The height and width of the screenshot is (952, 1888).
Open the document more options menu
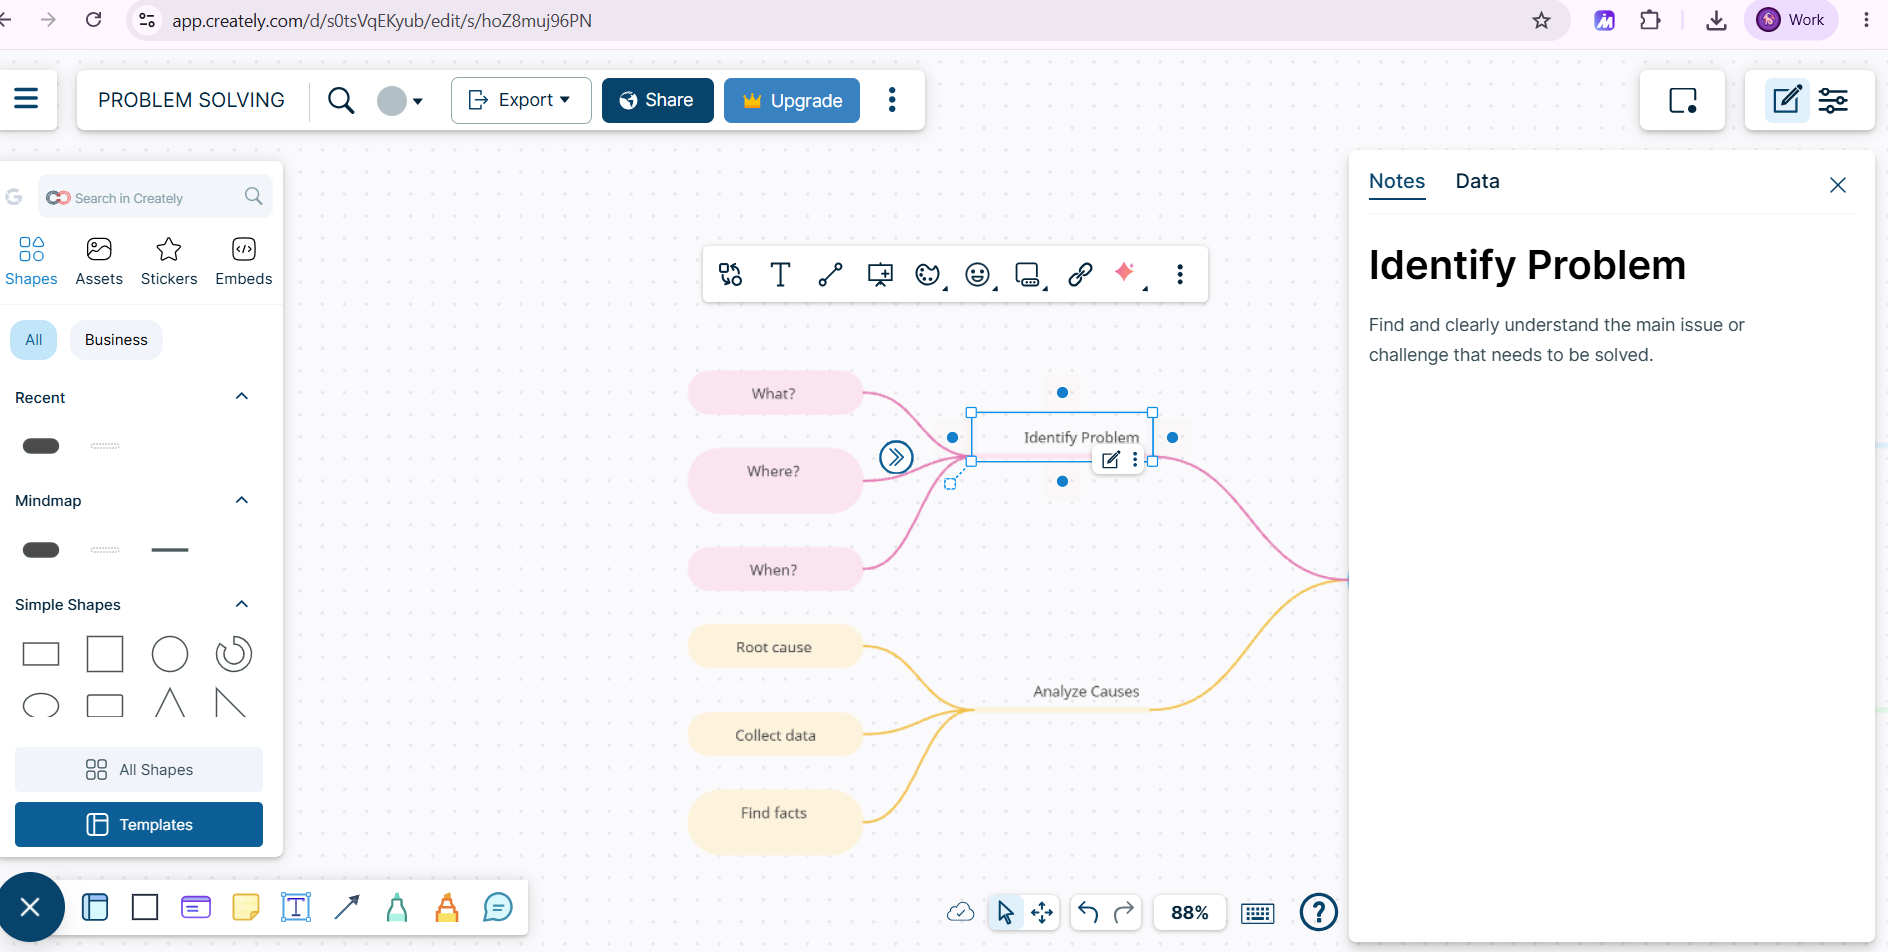tap(892, 99)
